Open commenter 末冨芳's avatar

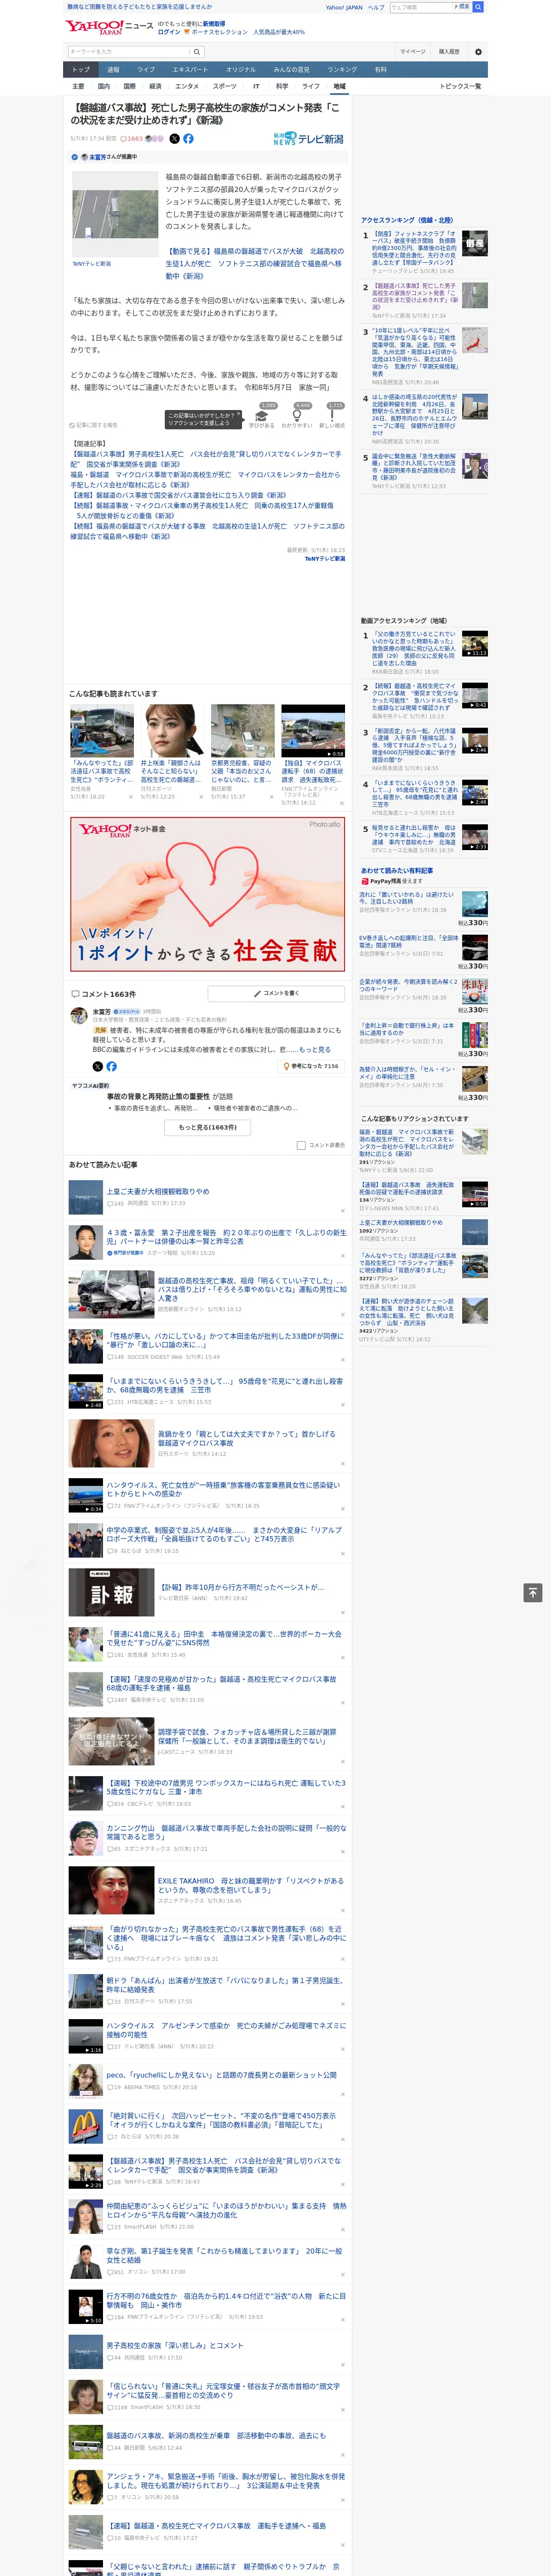[78, 1016]
